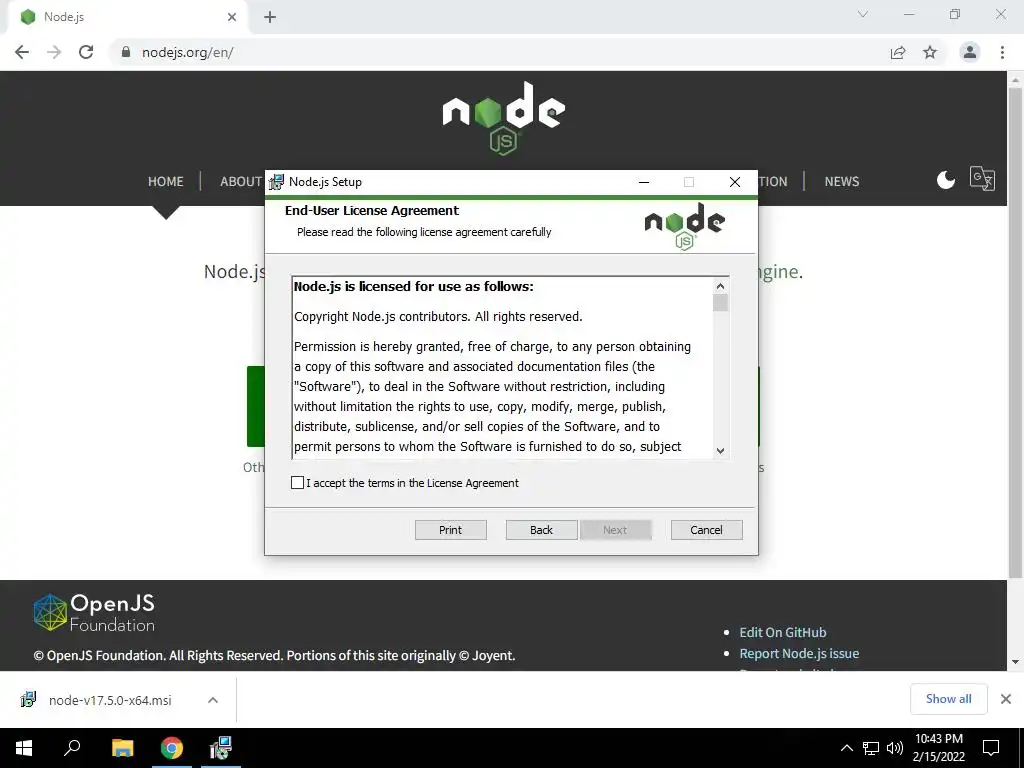Open the taskbar clock and date

pyautogui.click(x=938, y=748)
